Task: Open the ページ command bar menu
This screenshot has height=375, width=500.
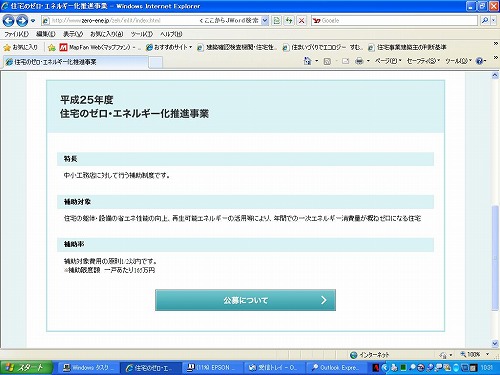Action: coord(388,61)
